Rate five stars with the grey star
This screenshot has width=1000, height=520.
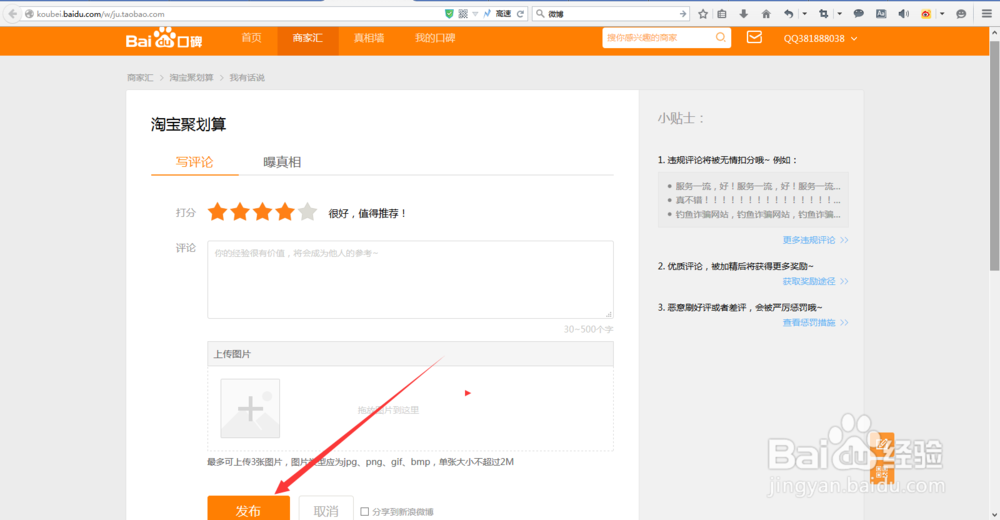tap(307, 212)
